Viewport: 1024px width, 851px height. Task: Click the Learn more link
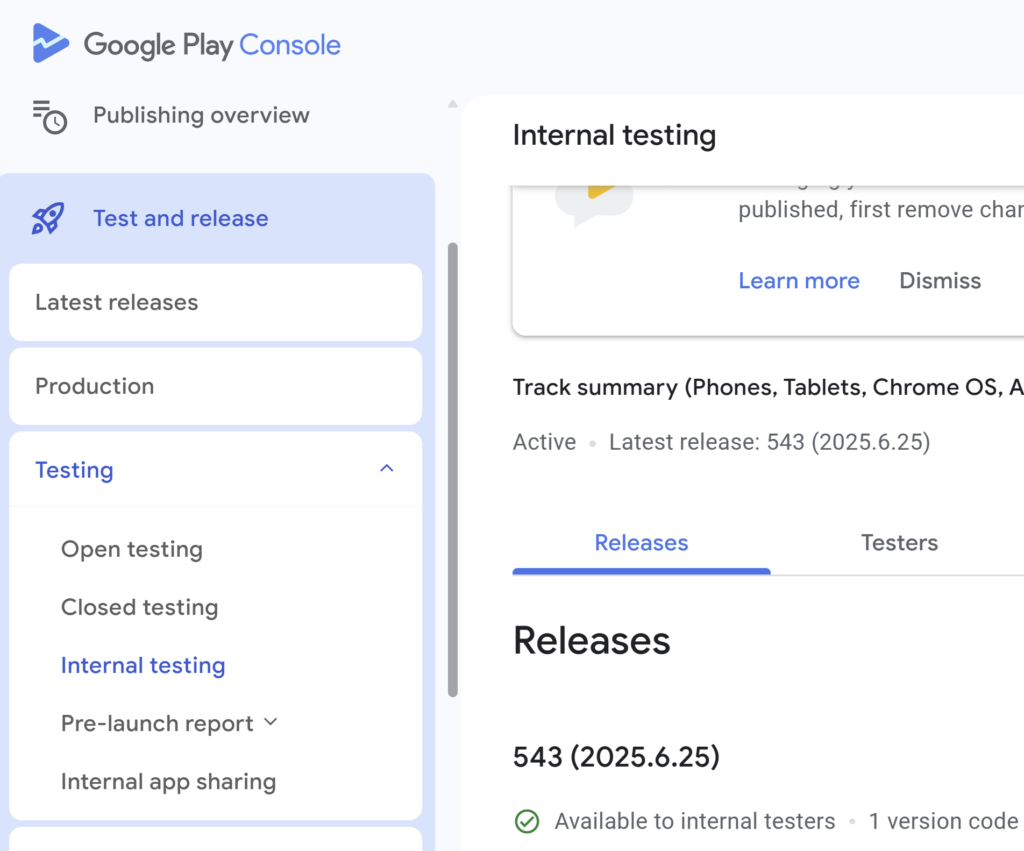tap(798, 281)
